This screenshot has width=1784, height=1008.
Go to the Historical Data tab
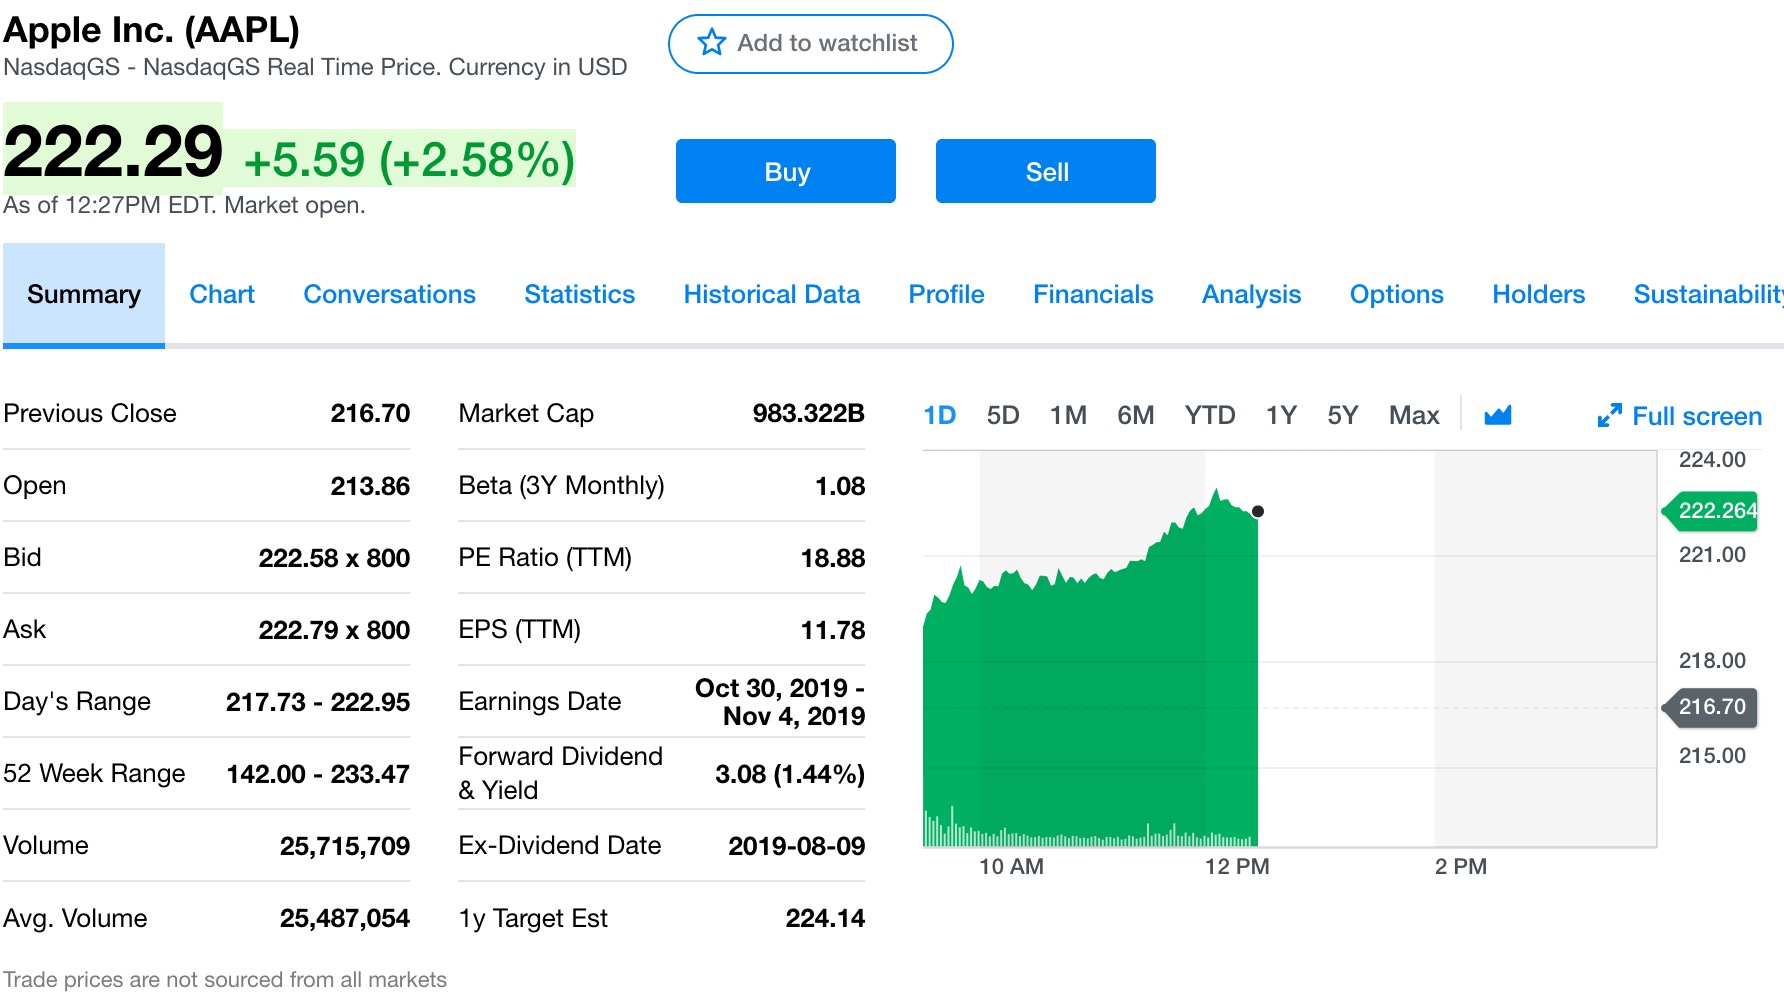coord(771,295)
